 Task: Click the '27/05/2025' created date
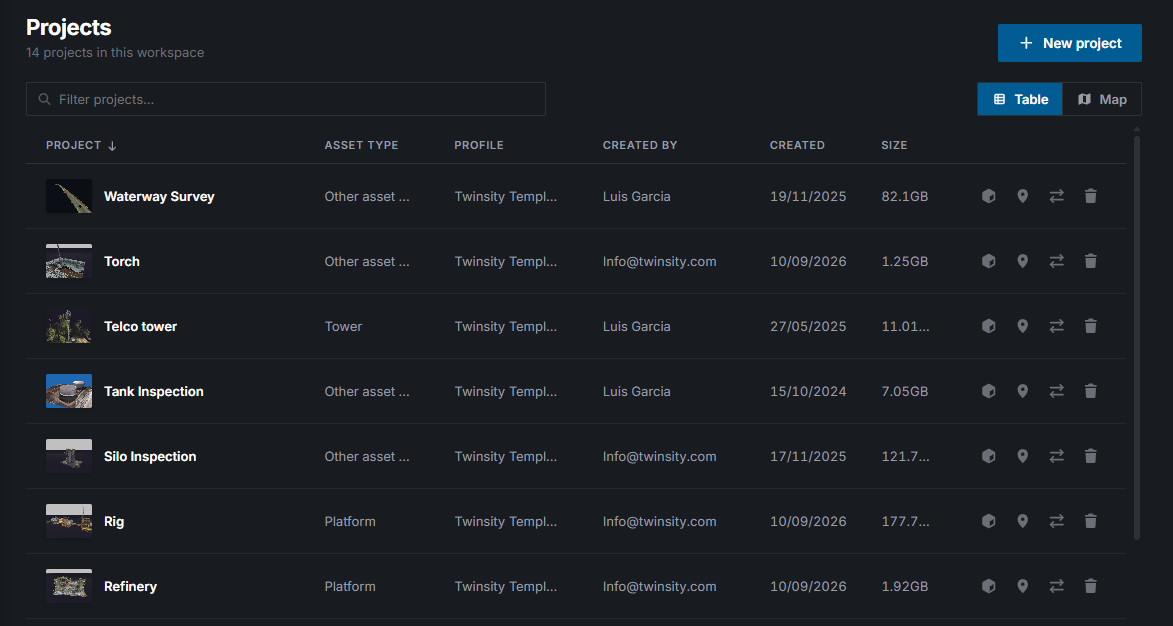pyautogui.click(x=808, y=326)
